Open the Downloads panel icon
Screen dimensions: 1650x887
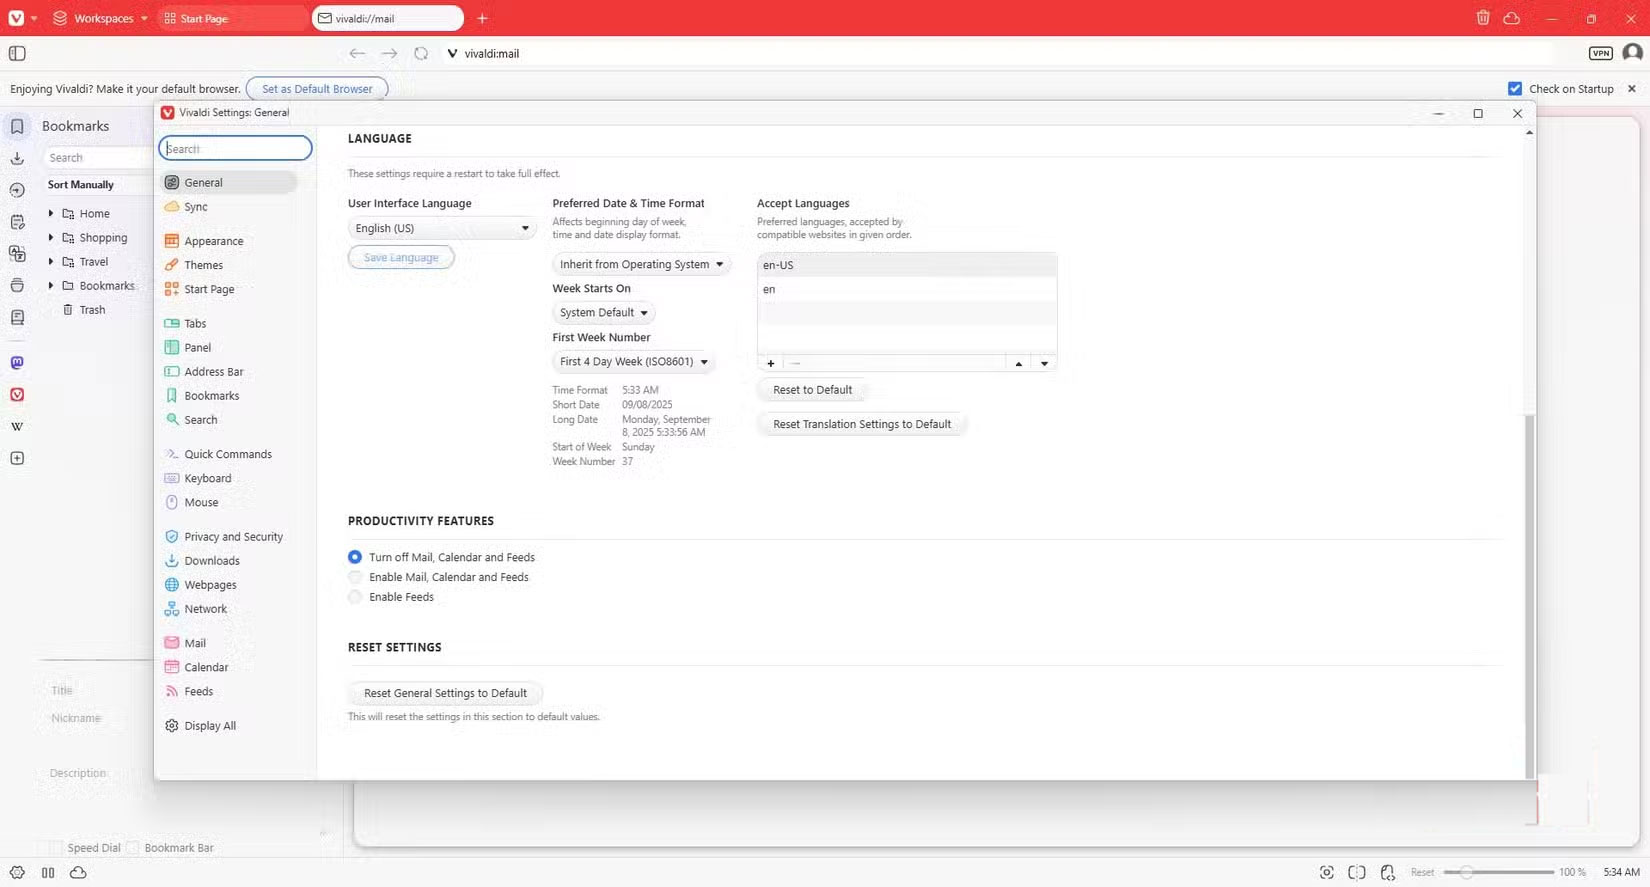[17, 158]
